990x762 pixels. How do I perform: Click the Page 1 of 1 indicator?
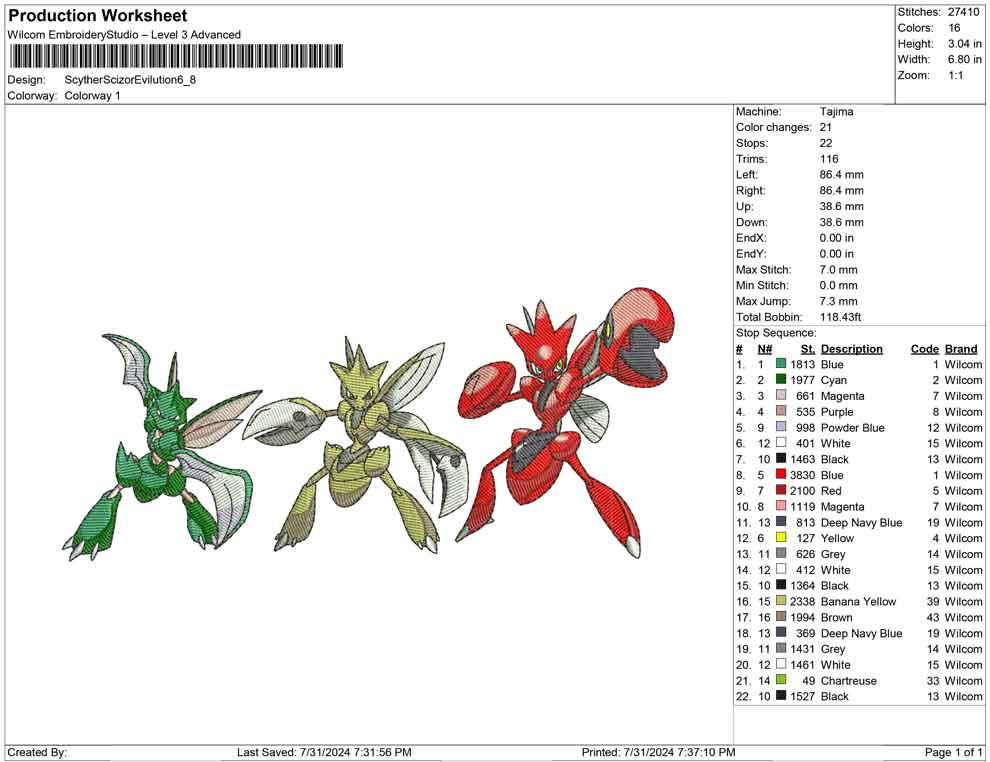coord(953,753)
